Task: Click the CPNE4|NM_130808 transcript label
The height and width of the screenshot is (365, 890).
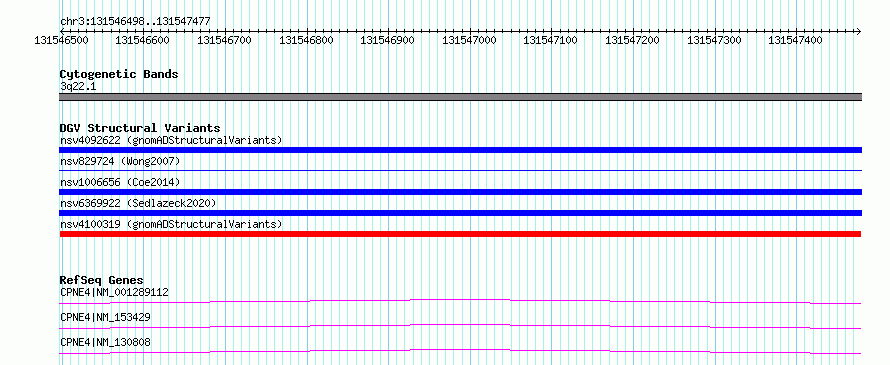Action: click(x=105, y=342)
